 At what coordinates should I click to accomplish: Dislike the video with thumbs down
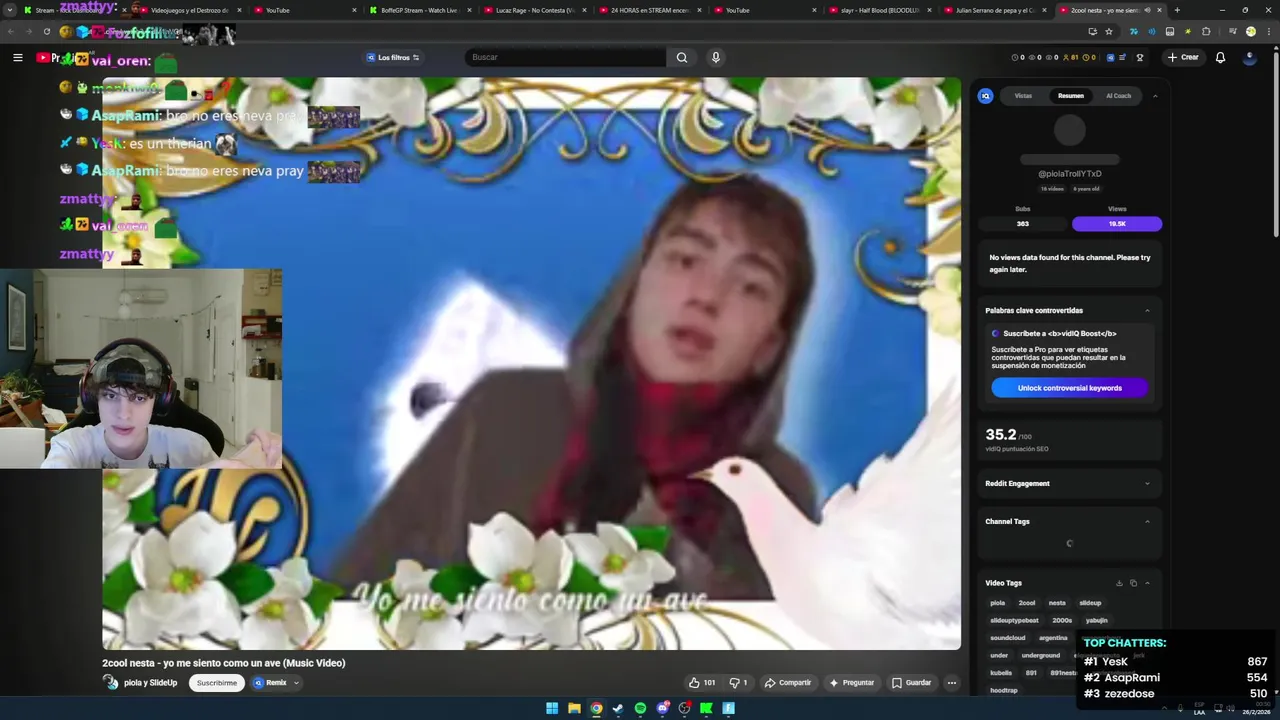click(738, 683)
